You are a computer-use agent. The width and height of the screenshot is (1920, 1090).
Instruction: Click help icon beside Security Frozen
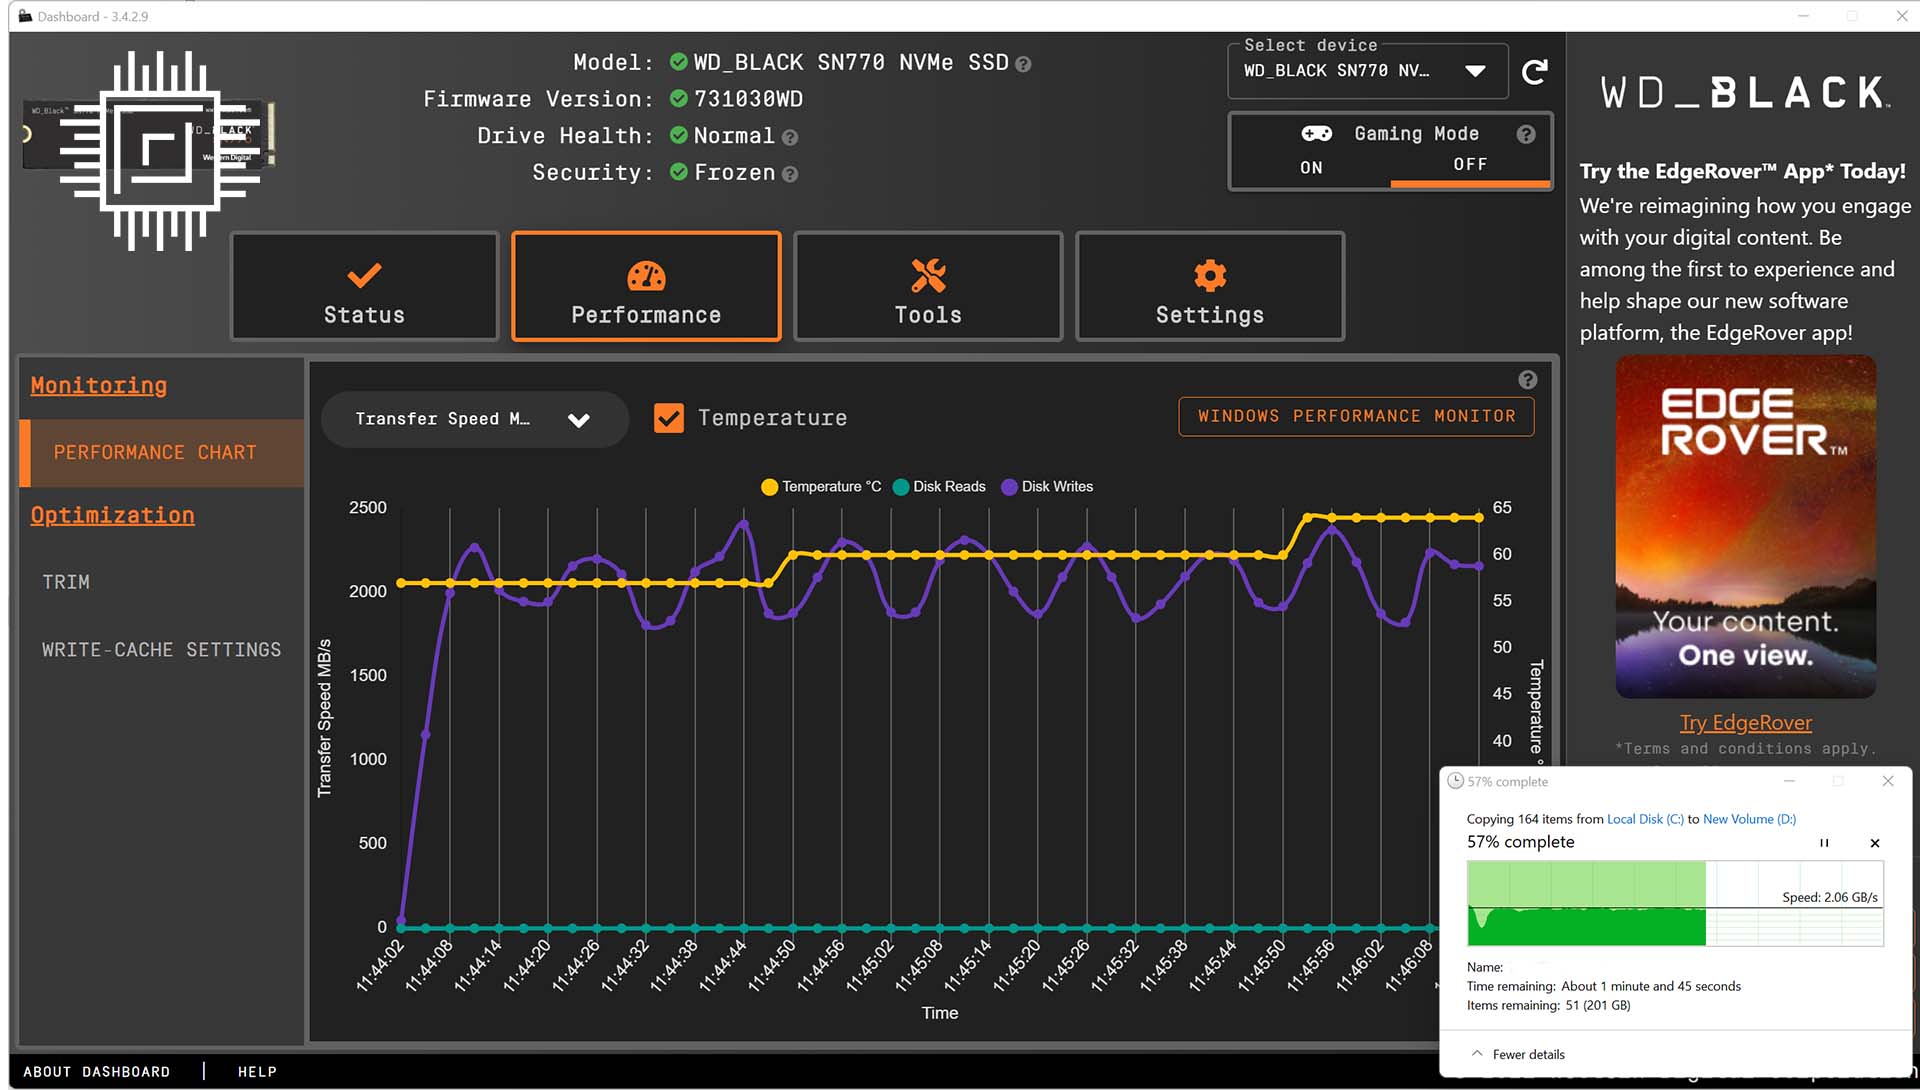click(790, 174)
